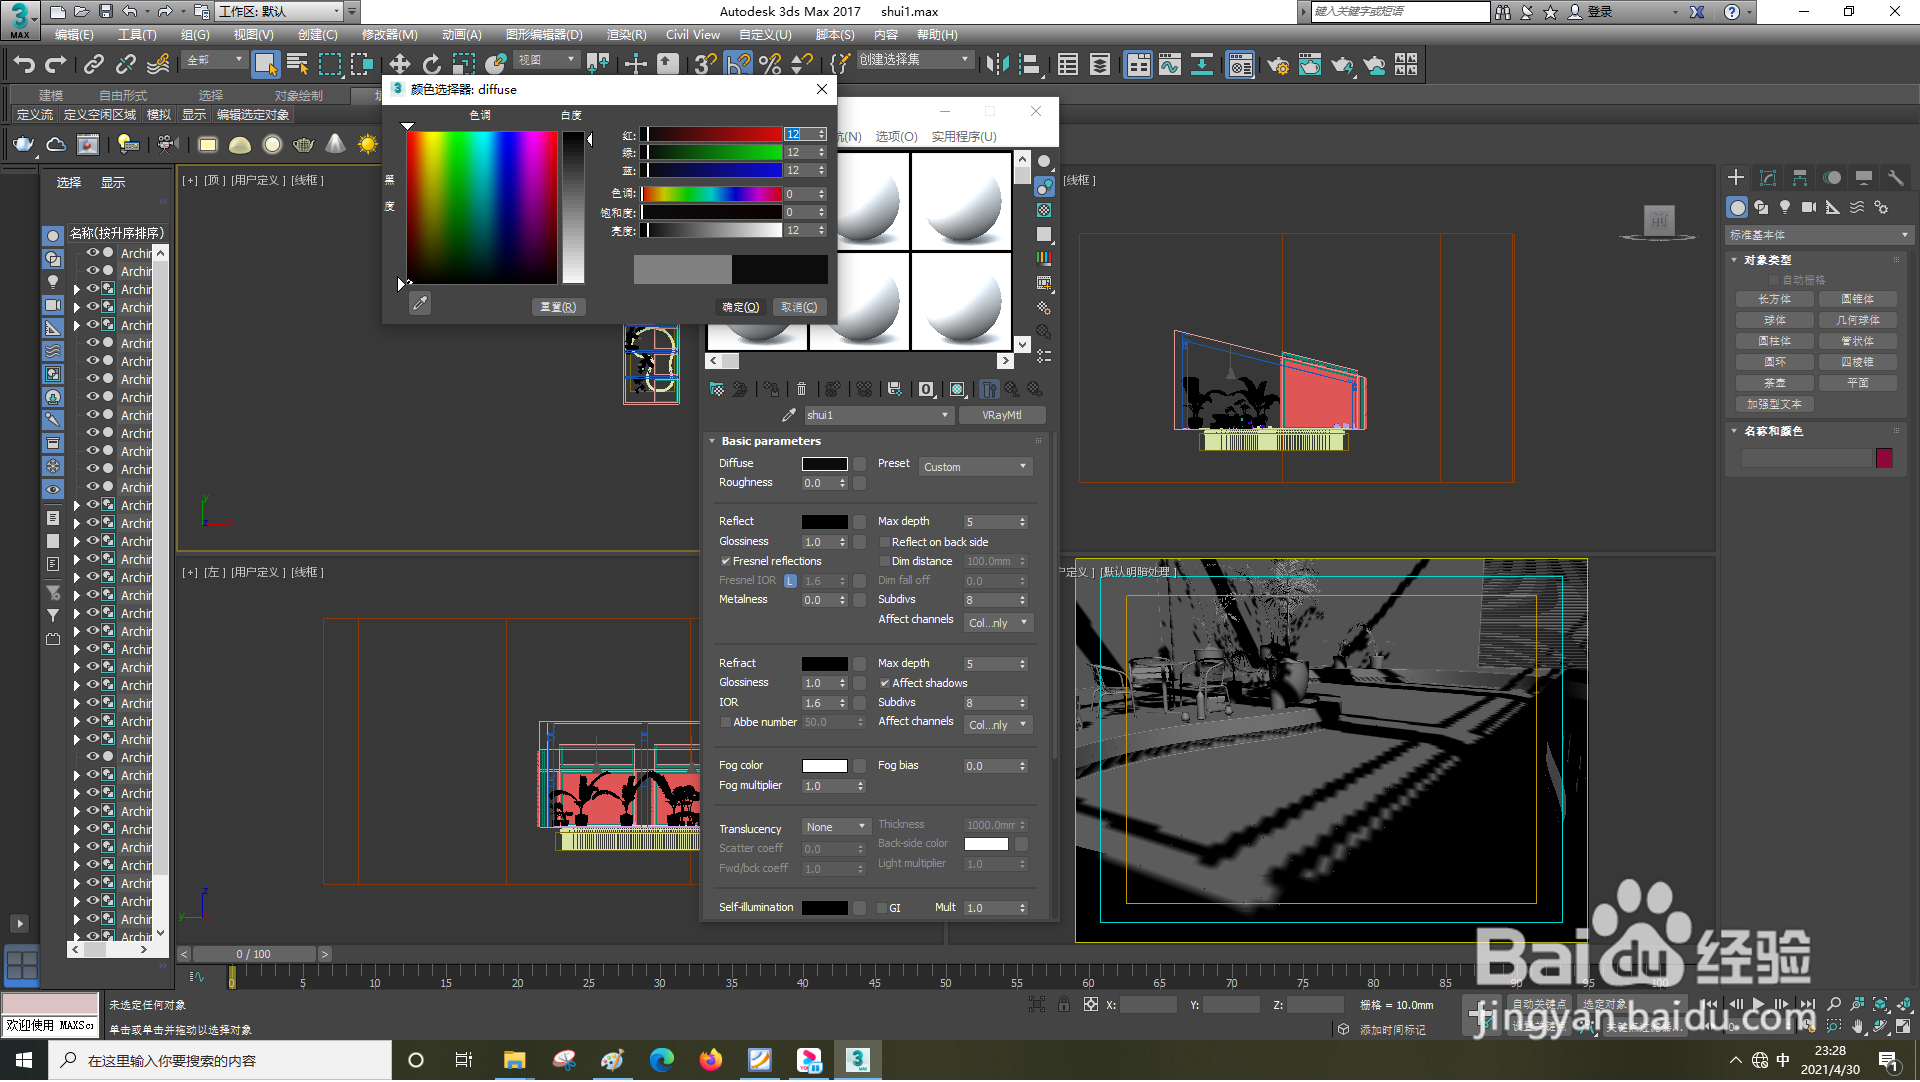
Task: Activate the Select and Move tool
Action: [x=399, y=65]
